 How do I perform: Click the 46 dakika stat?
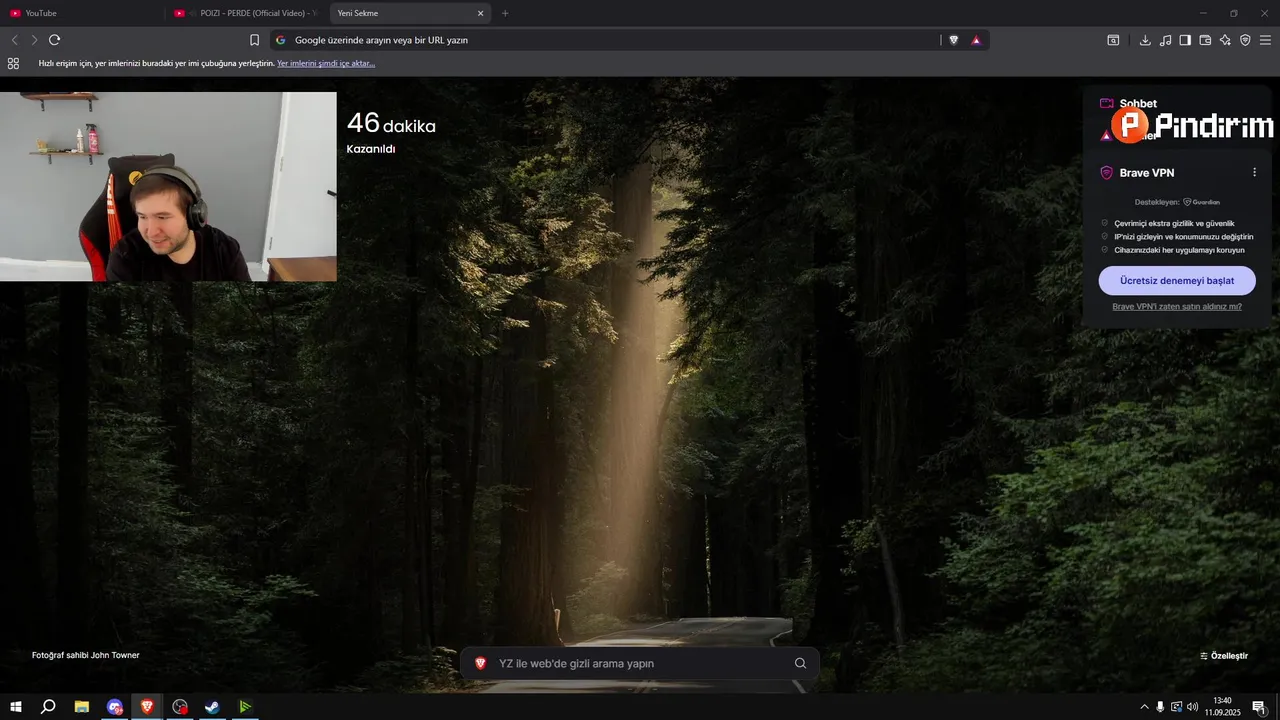pyautogui.click(x=391, y=124)
